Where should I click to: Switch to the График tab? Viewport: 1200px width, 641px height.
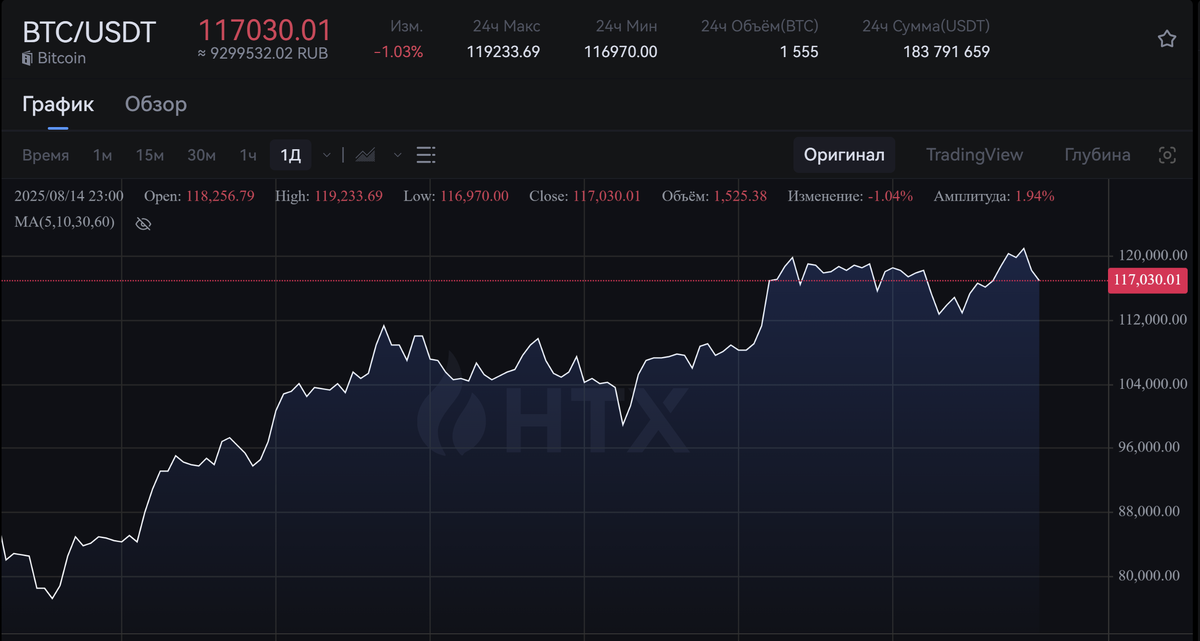58,104
